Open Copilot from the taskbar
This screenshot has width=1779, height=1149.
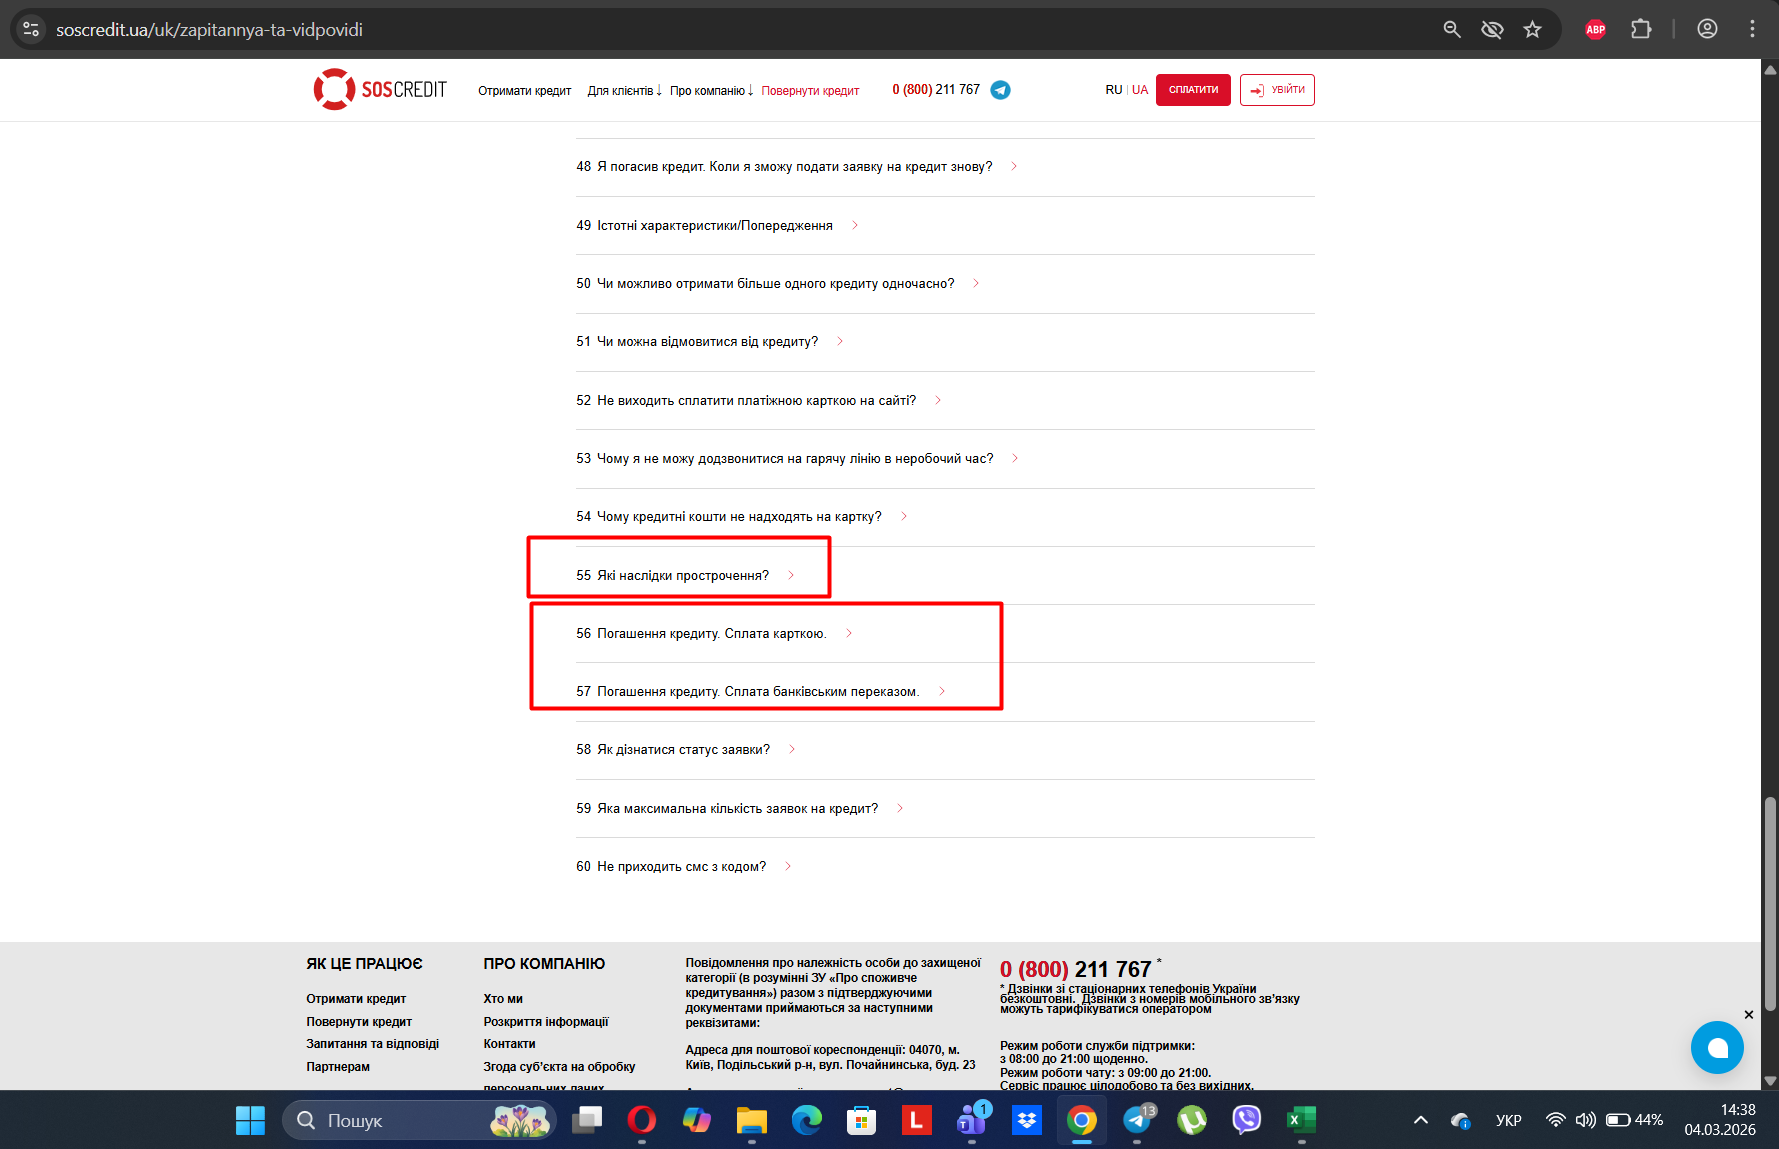697,1120
